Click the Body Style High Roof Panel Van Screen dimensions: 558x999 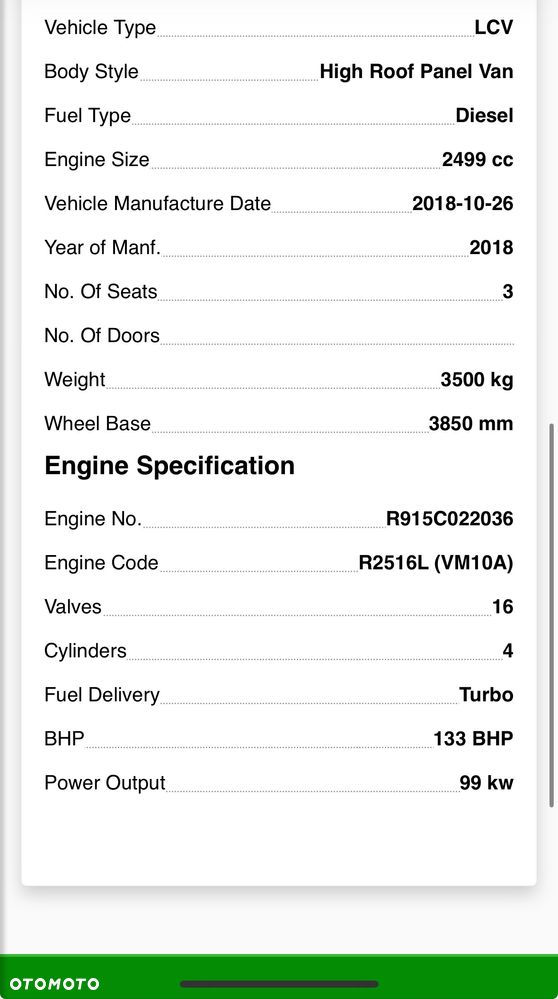[x=417, y=71]
